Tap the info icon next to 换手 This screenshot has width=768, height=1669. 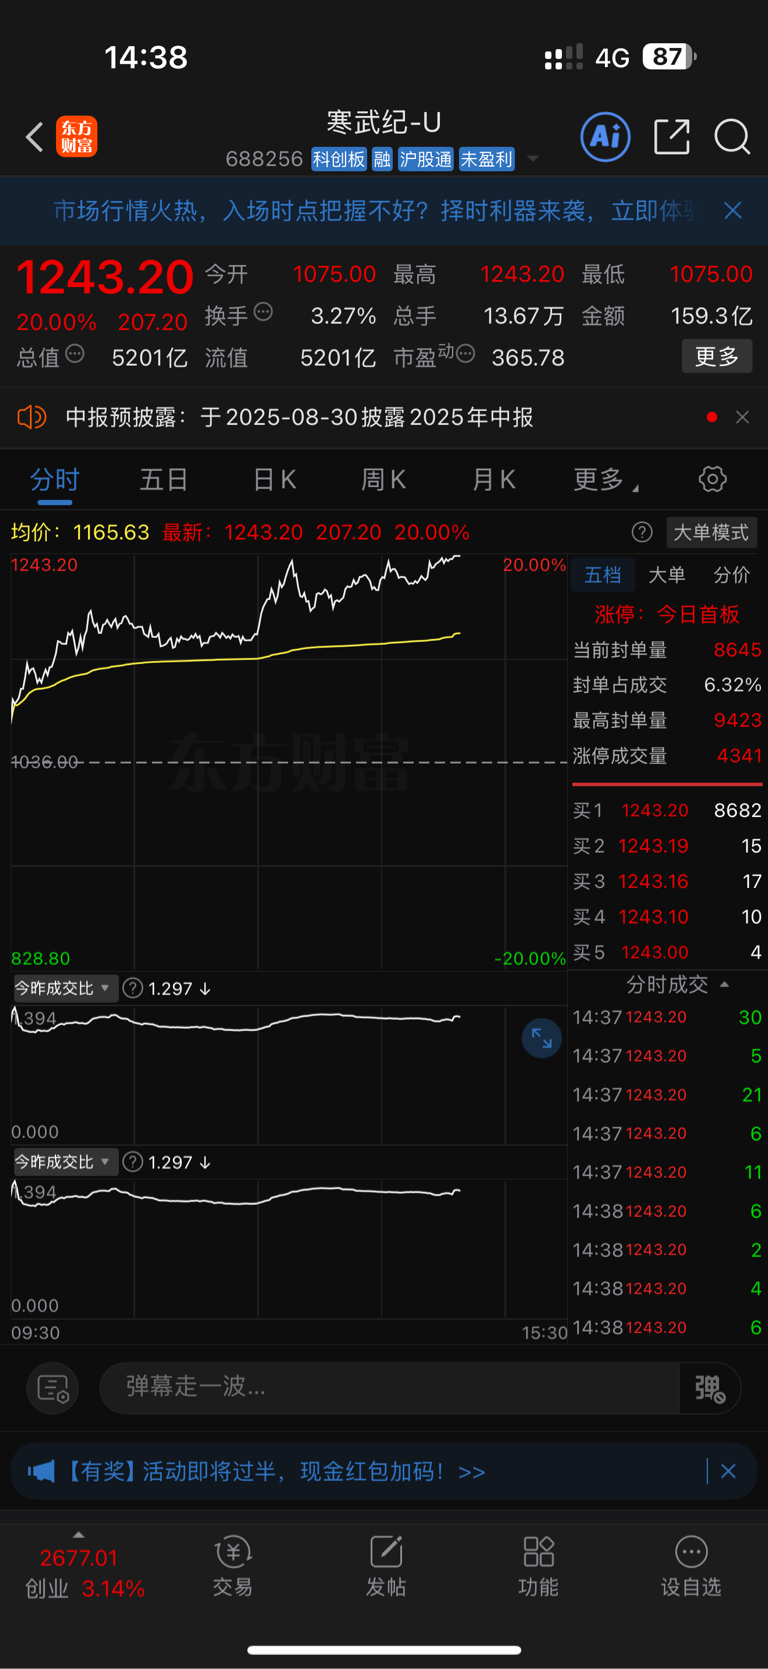click(263, 312)
